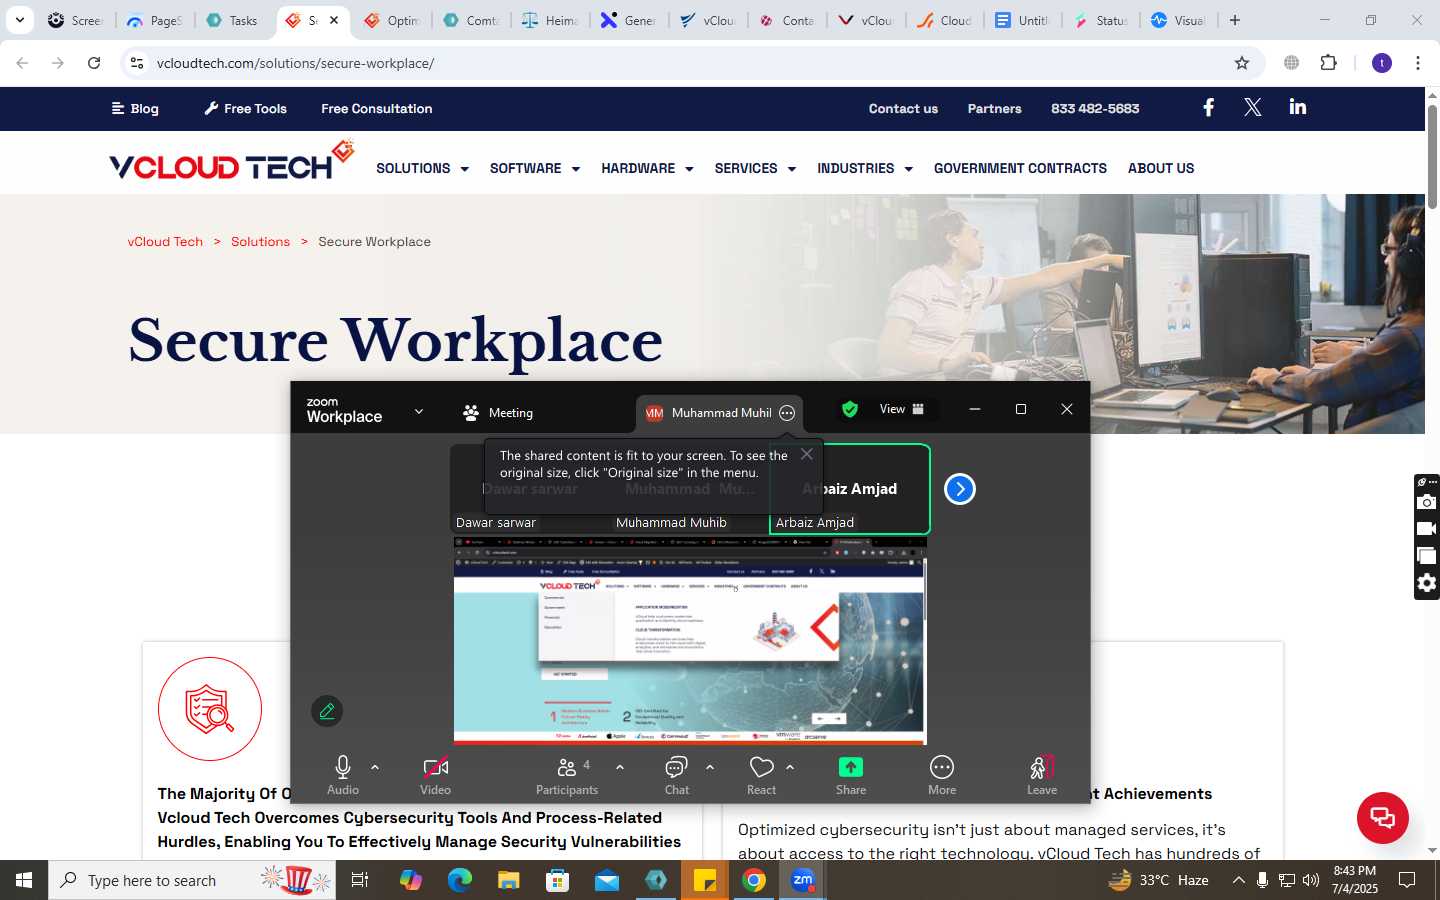Open the View layout menu in Zoom
This screenshot has width=1440, height=900.
901,409
